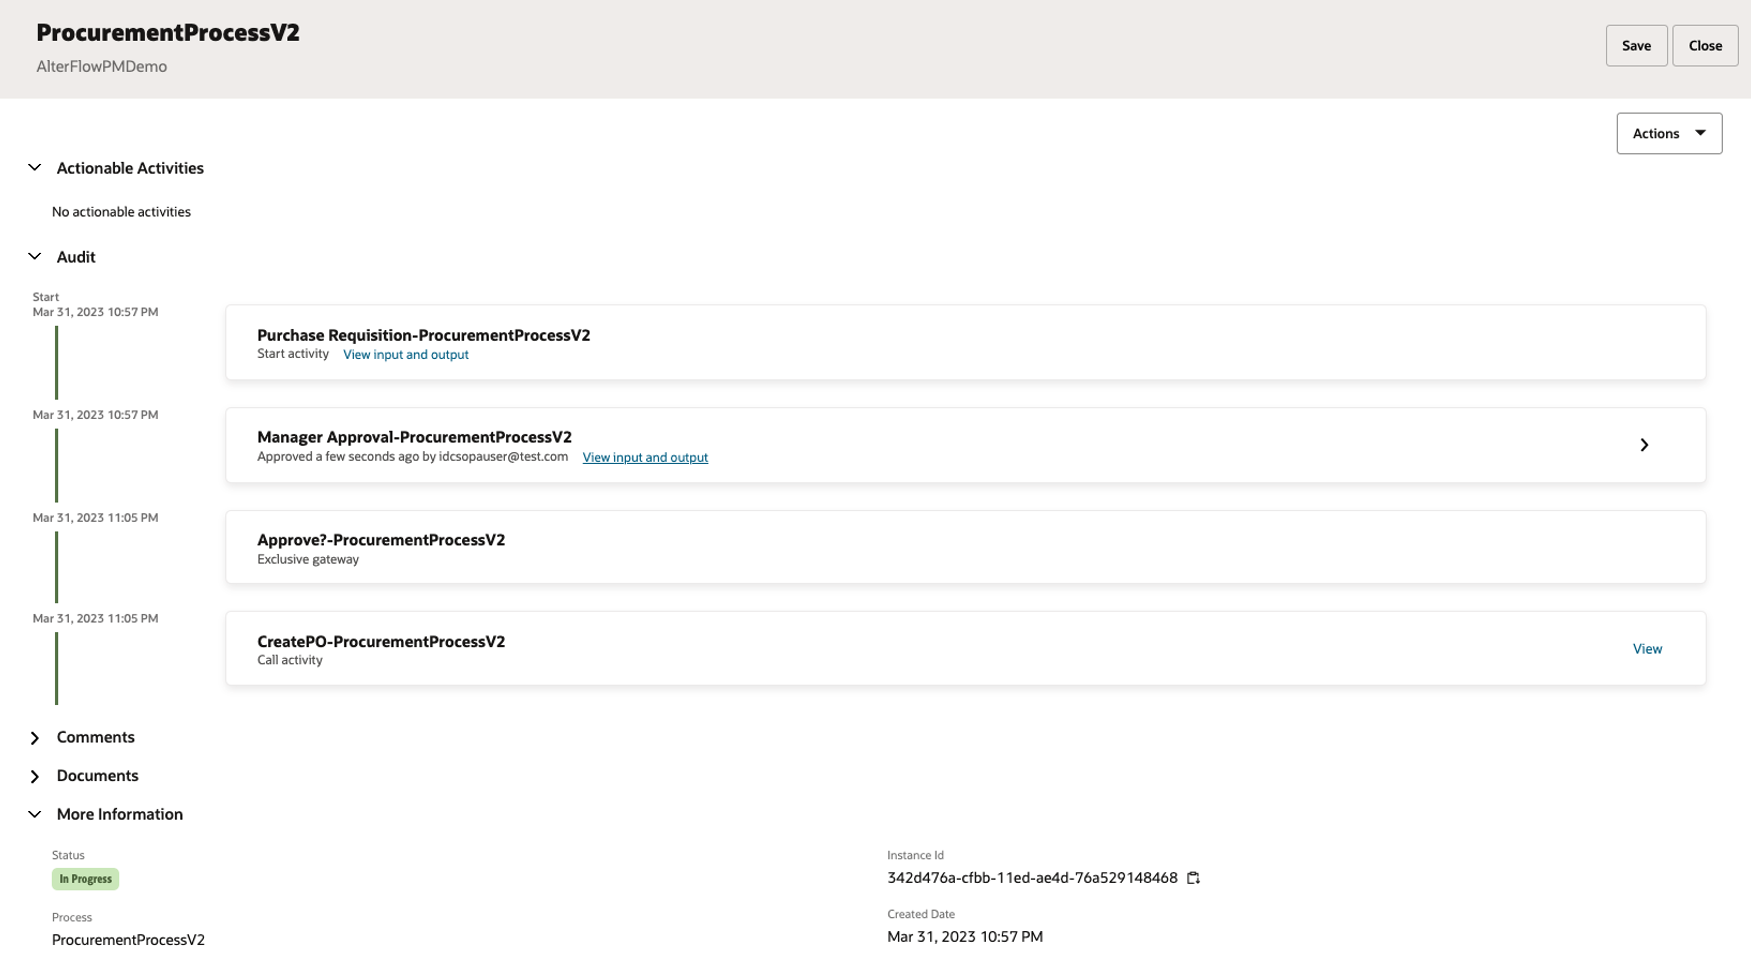The width and height of the screenshot is (1751, 974).
Task: Collapse the More Information section
Action: (34, 813)
